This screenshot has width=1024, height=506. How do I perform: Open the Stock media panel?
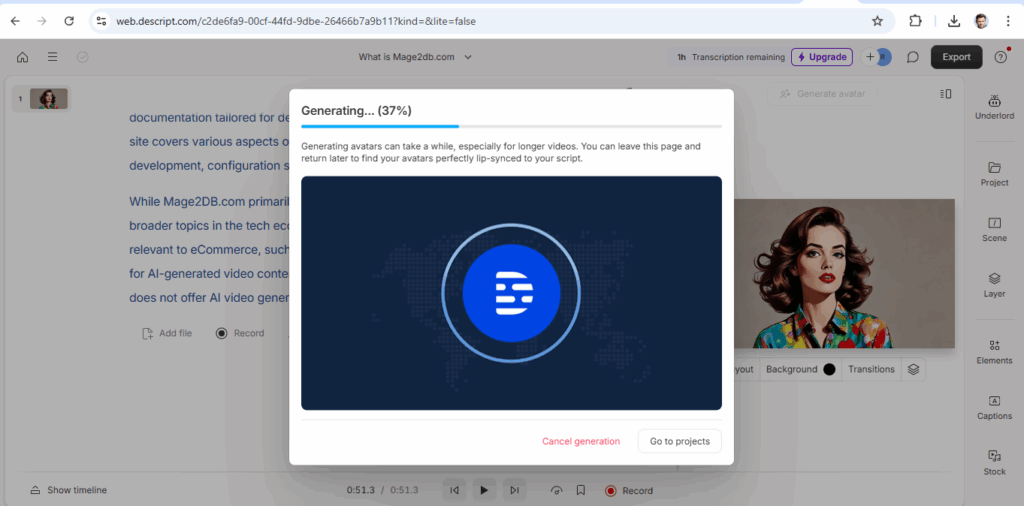point(994,462)
